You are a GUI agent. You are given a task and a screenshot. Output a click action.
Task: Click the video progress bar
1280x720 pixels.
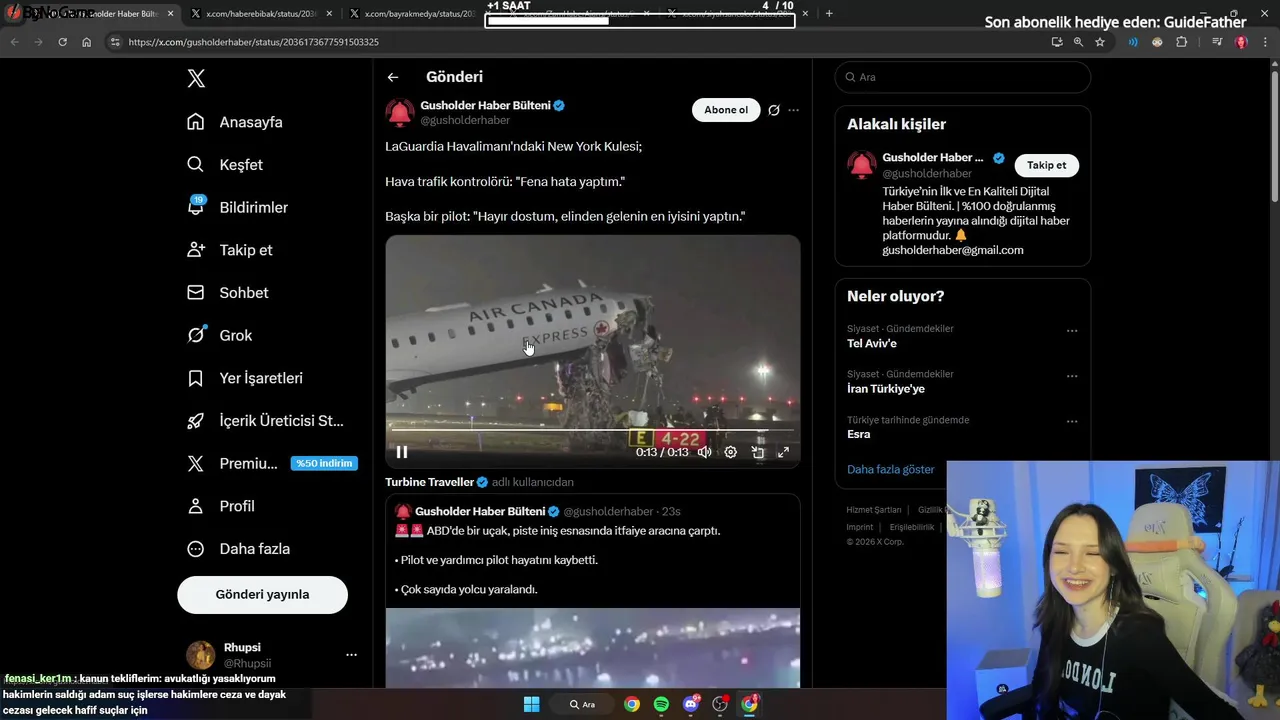[592, 431]
